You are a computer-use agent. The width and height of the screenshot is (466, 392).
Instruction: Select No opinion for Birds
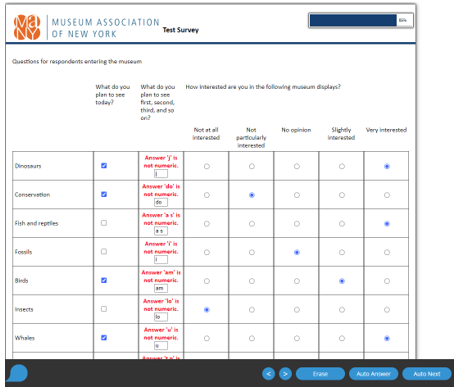tap(297, 281)
